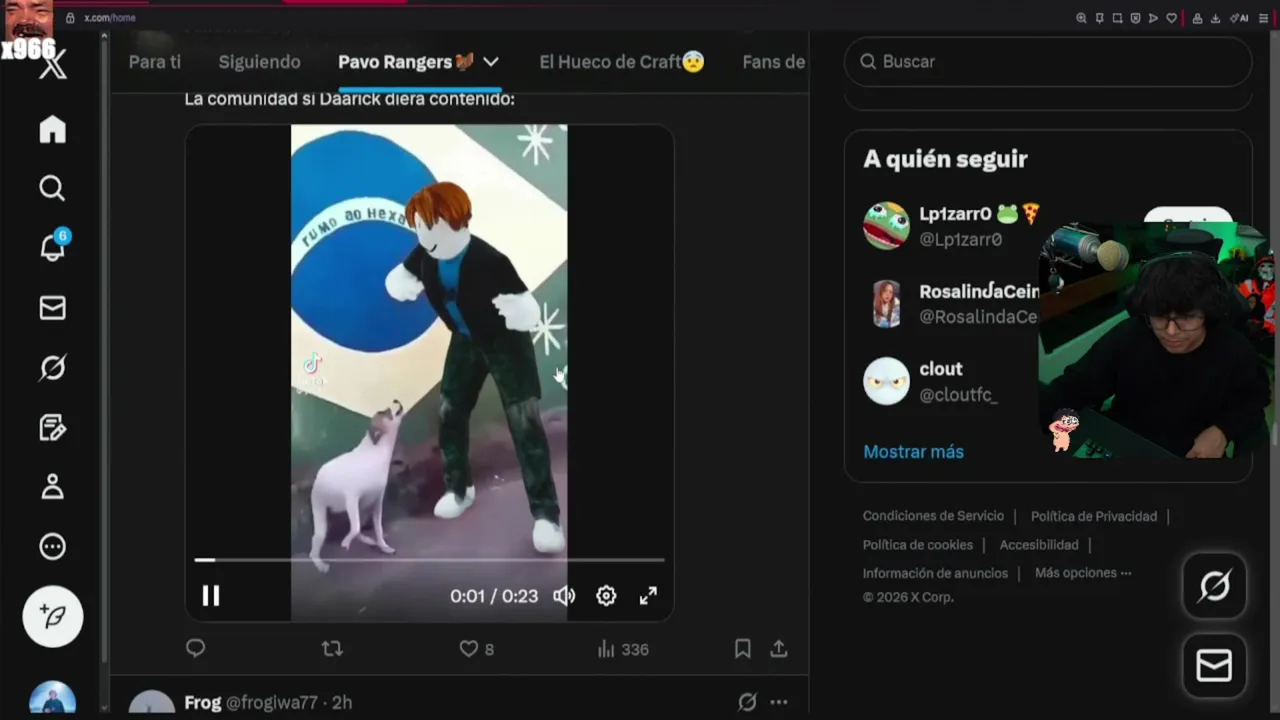1280x720 pixels.
Task: Open Información de anuncios link
Action: pos(935,573)
